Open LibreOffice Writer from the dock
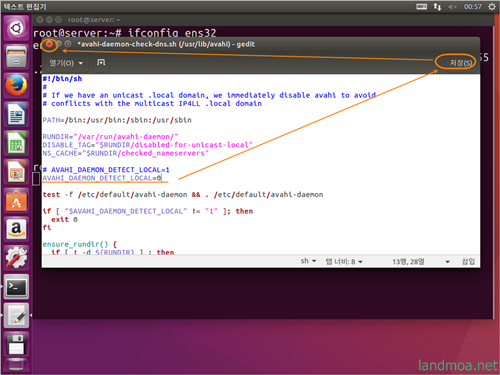This screenshot has width=500, height=375. (x=16, y=114)
